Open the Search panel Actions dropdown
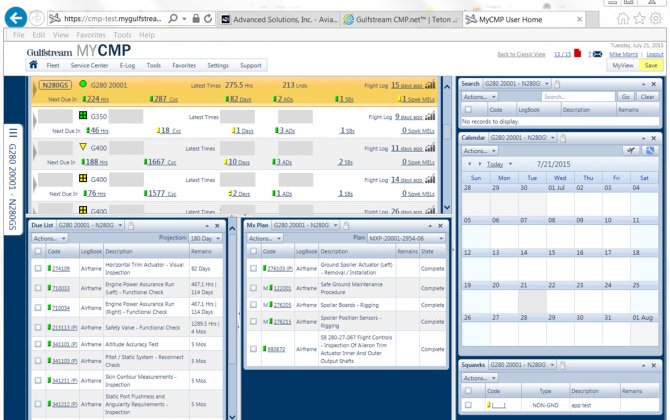This screenshot has width=670, height=420. [480, 97]
